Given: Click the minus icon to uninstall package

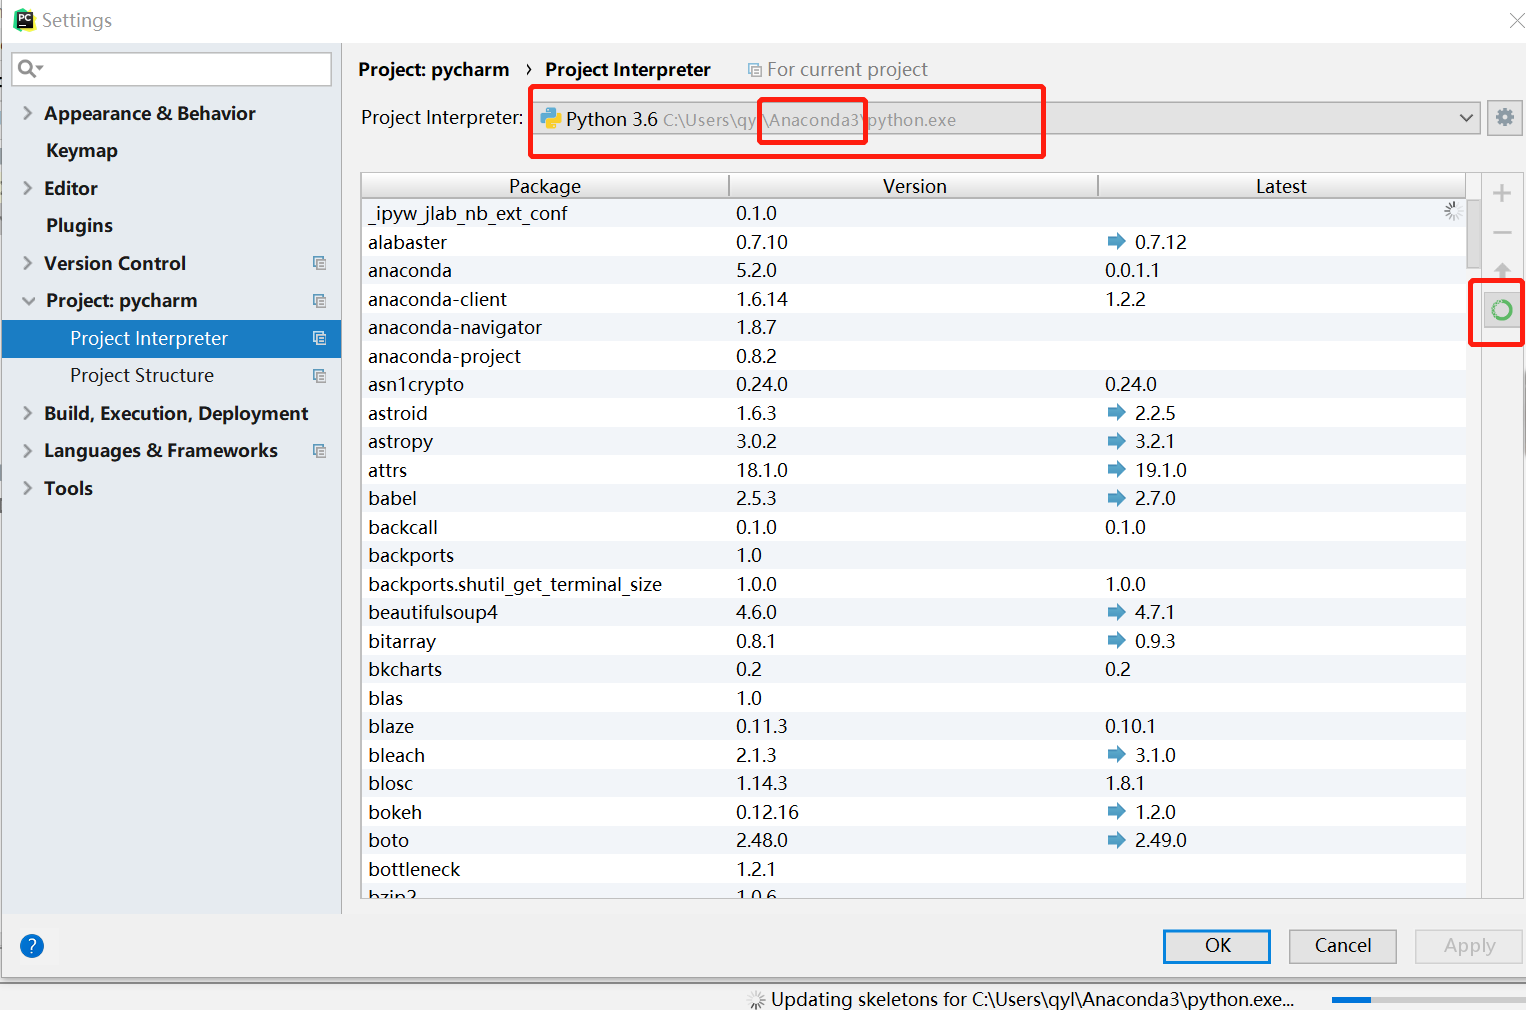Looking at the screenshot, I should 1502,232.
